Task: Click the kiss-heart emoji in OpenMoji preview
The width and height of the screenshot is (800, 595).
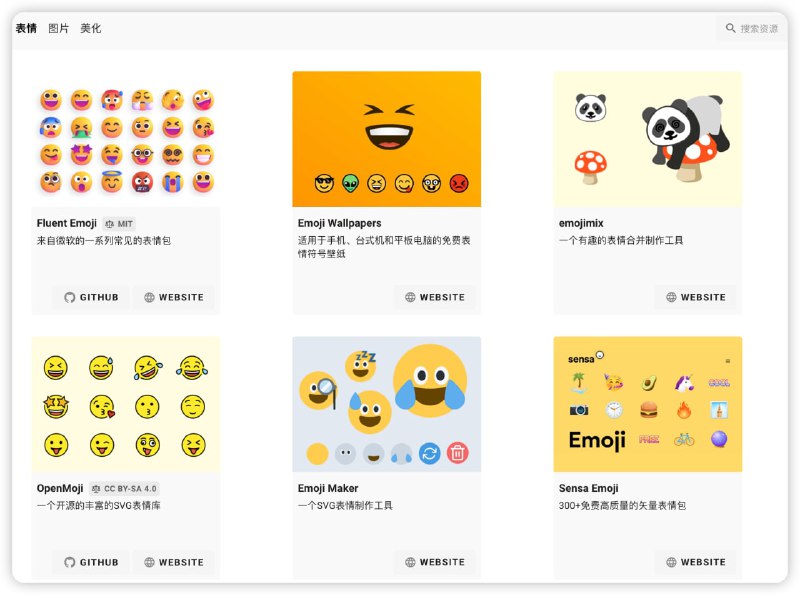Action: [102, 407]
